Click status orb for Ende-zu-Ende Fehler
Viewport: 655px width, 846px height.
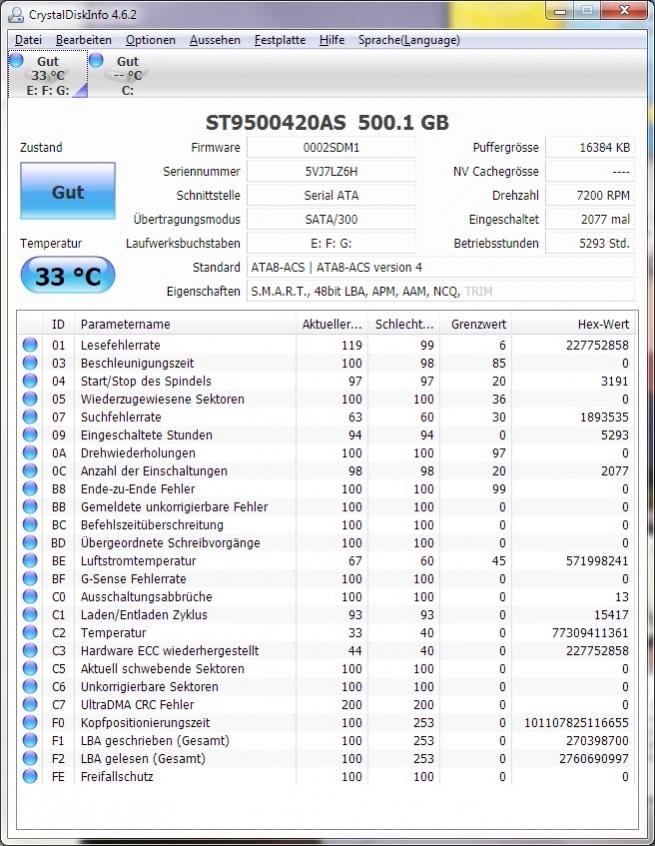[30, 488]
